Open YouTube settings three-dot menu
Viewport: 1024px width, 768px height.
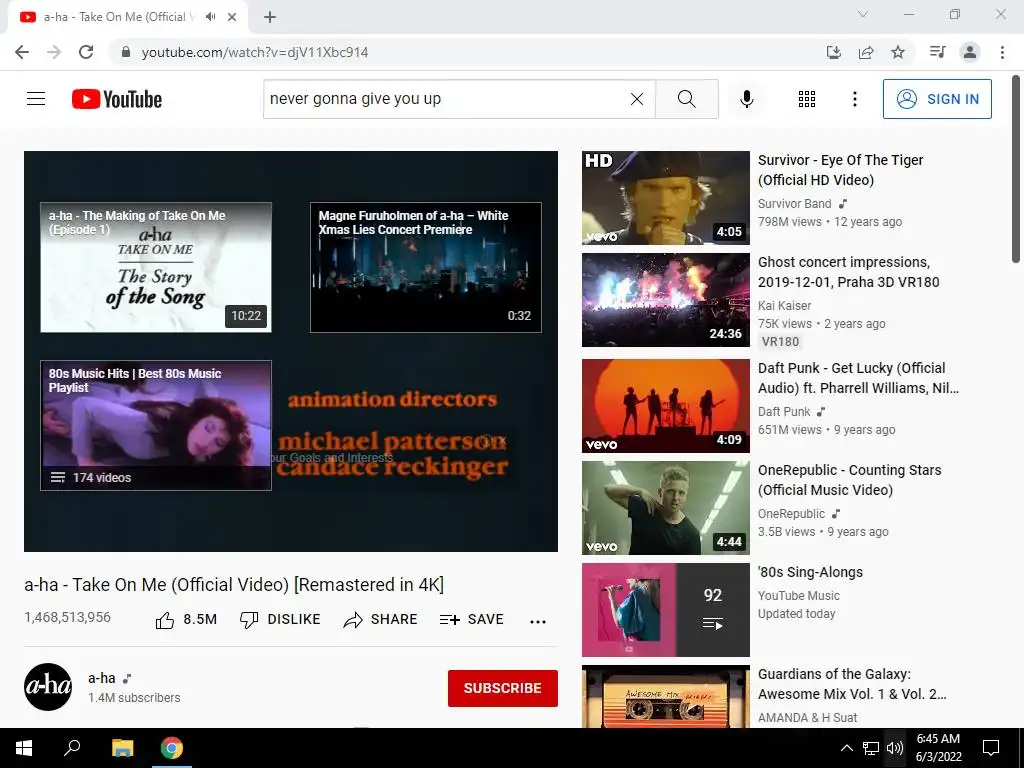tap(854, 99)
